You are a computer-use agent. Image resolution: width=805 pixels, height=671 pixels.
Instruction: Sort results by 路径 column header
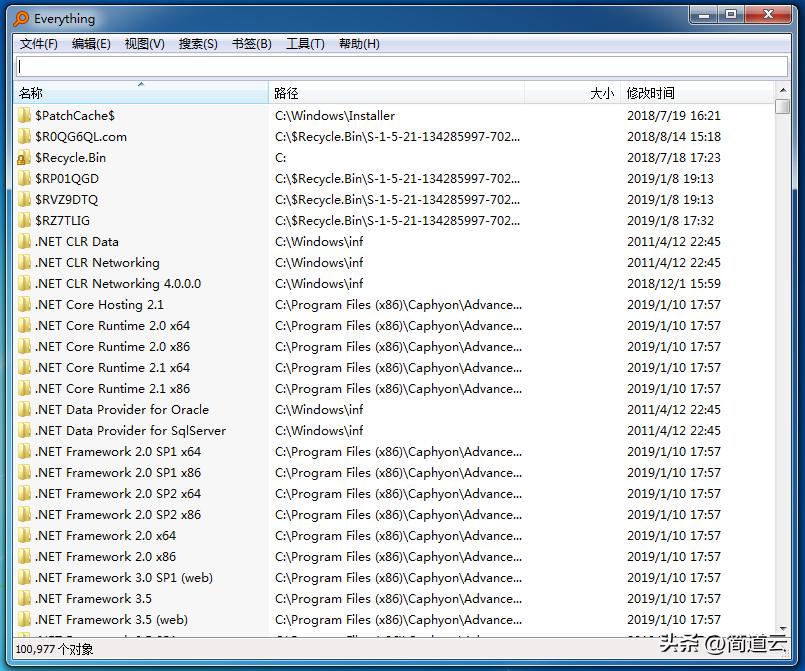point(395,93)
